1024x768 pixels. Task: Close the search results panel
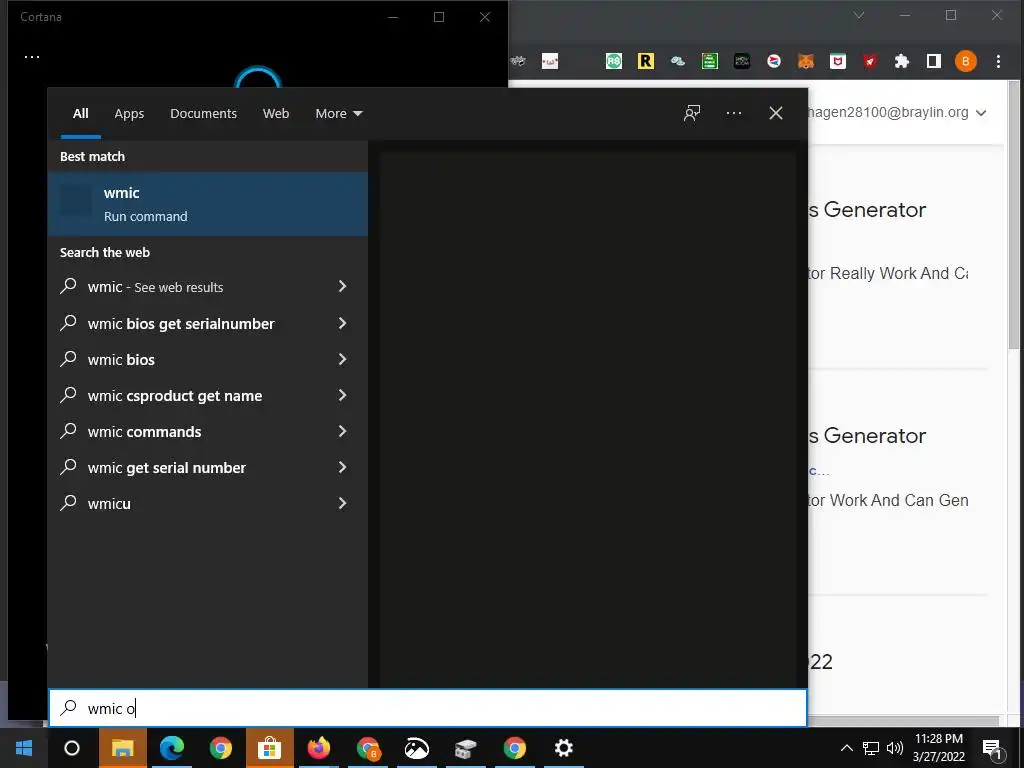(776, 113)
